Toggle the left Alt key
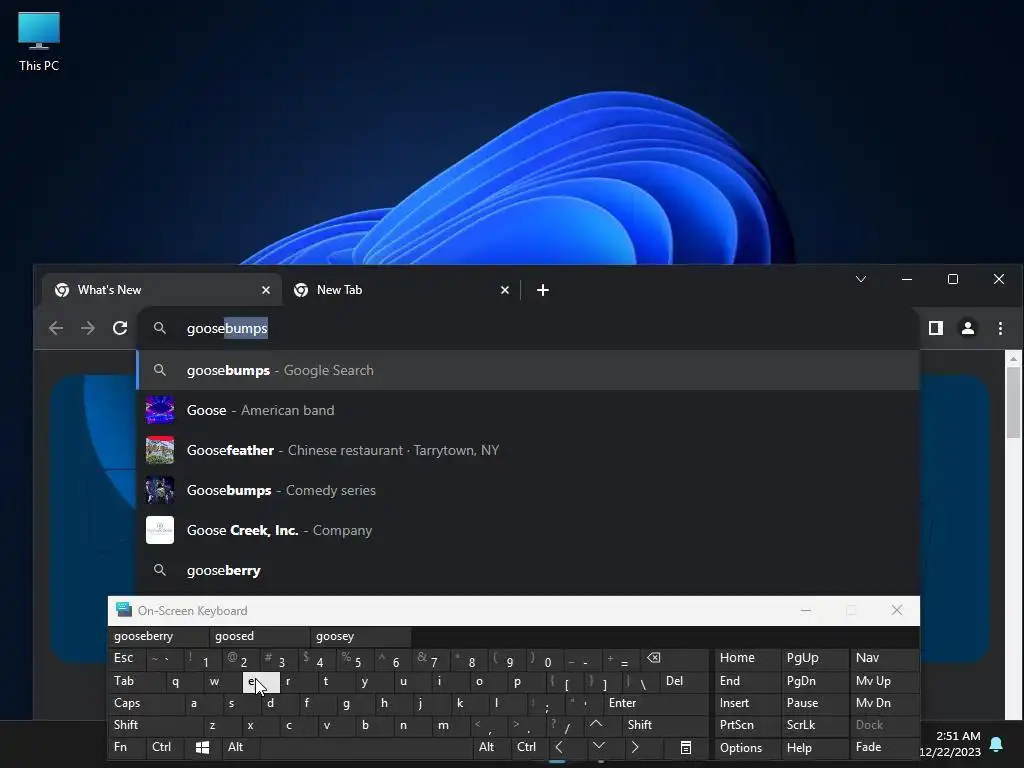This screenshot has height=768, width=1024. click(x=240, y=747)
